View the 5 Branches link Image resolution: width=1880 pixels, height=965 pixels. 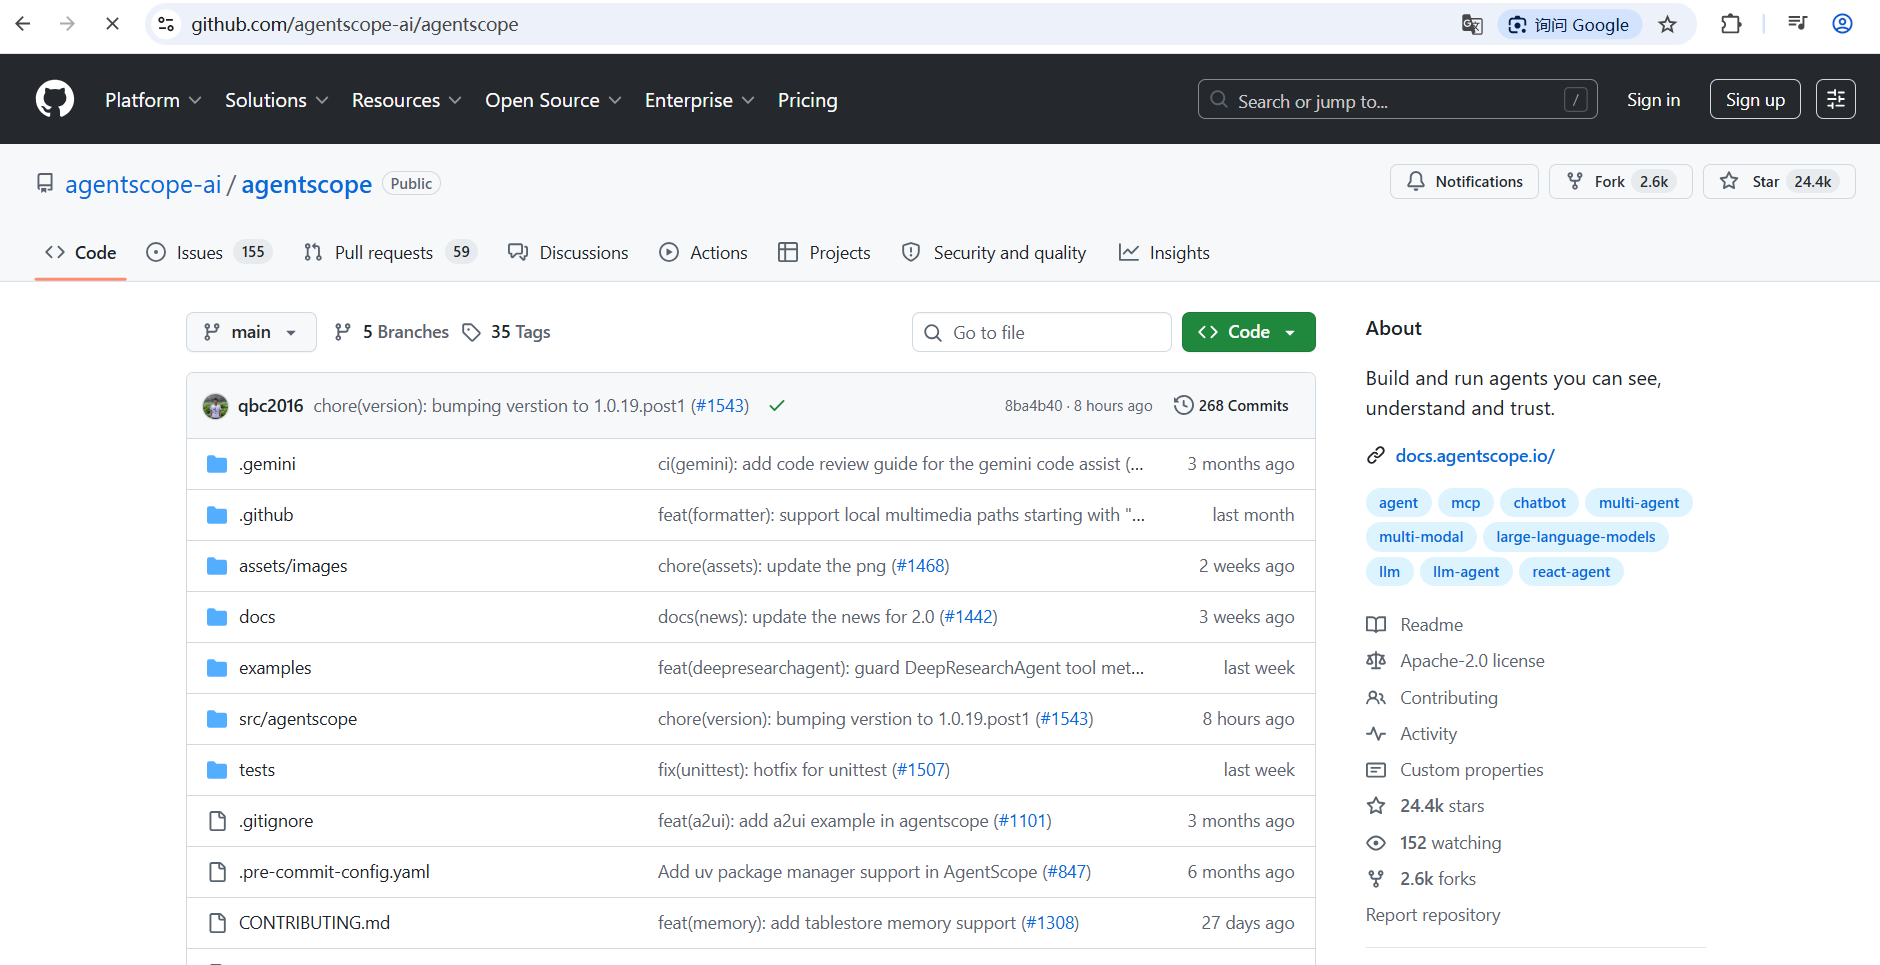(392, 332)
